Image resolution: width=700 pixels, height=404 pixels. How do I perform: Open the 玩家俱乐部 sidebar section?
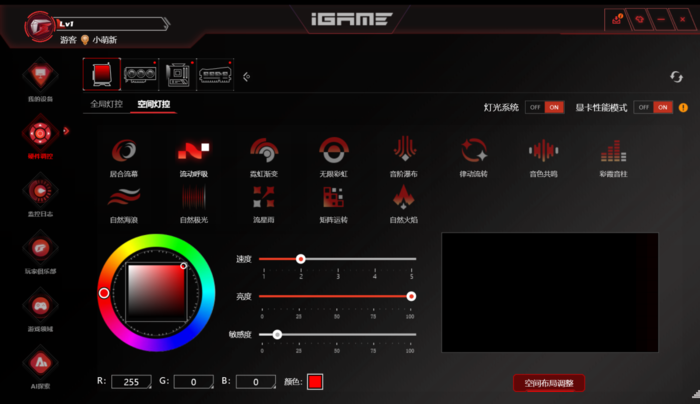[x=40, y=252]
